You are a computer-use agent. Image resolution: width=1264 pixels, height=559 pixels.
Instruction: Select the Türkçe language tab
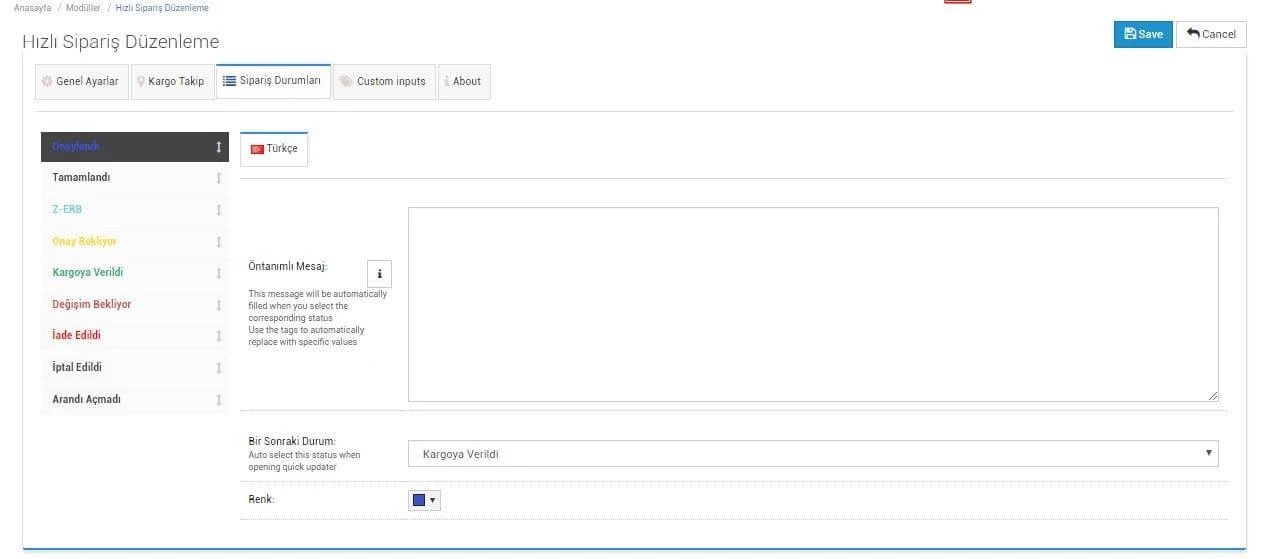click(x=274, y=148)
